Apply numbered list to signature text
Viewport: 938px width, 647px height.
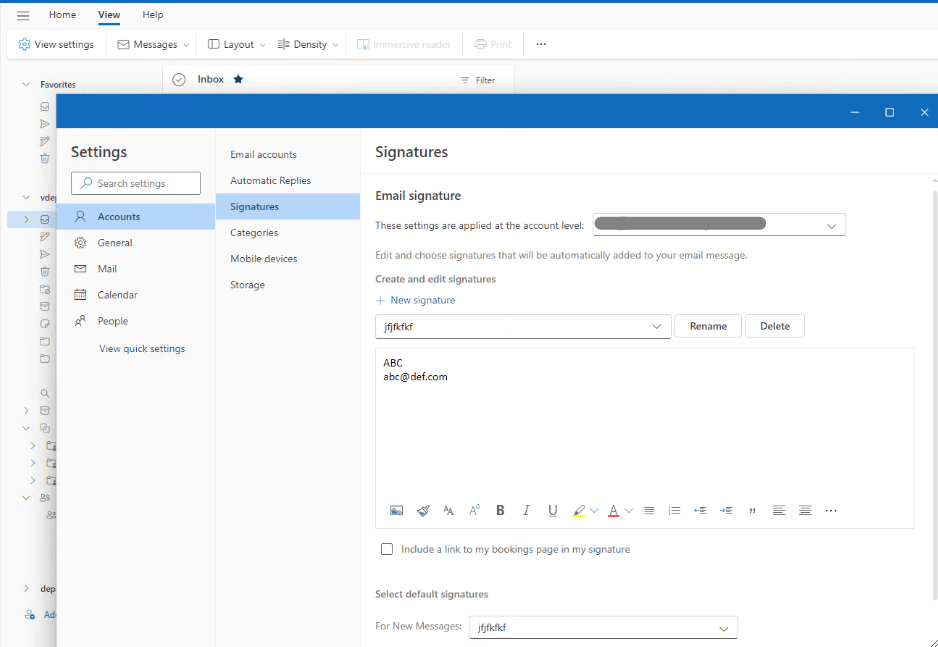[674, 511]
